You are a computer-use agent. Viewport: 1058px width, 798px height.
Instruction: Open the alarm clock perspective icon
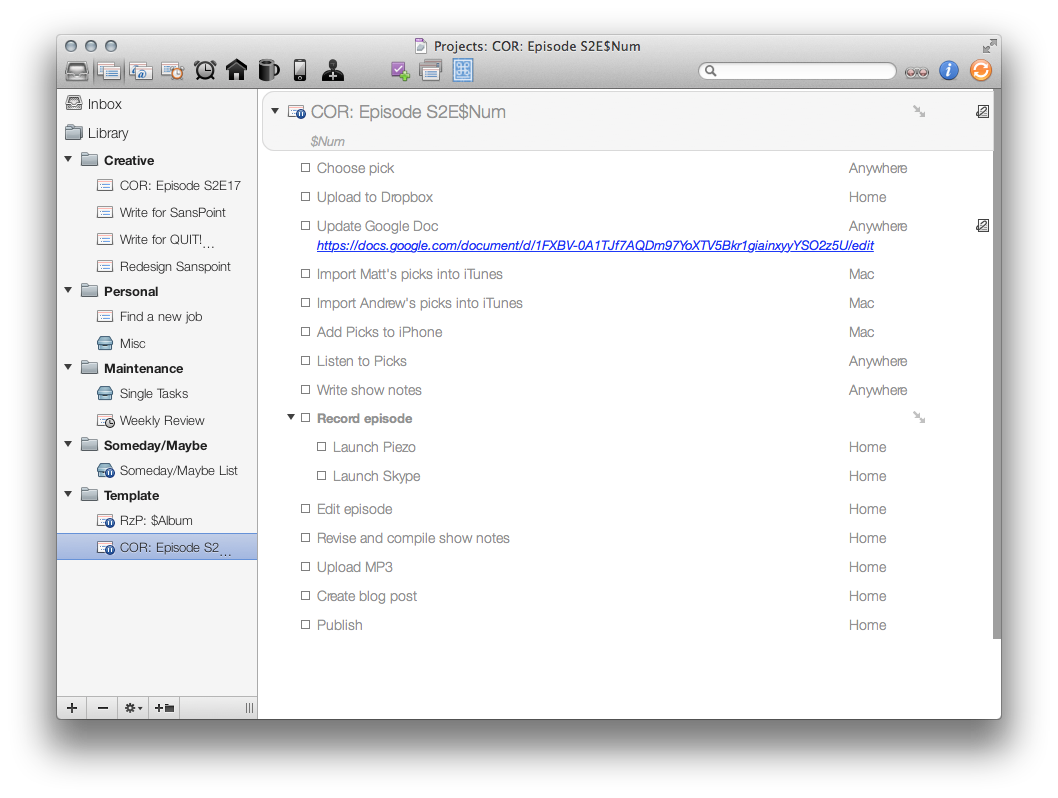[205, 70]
